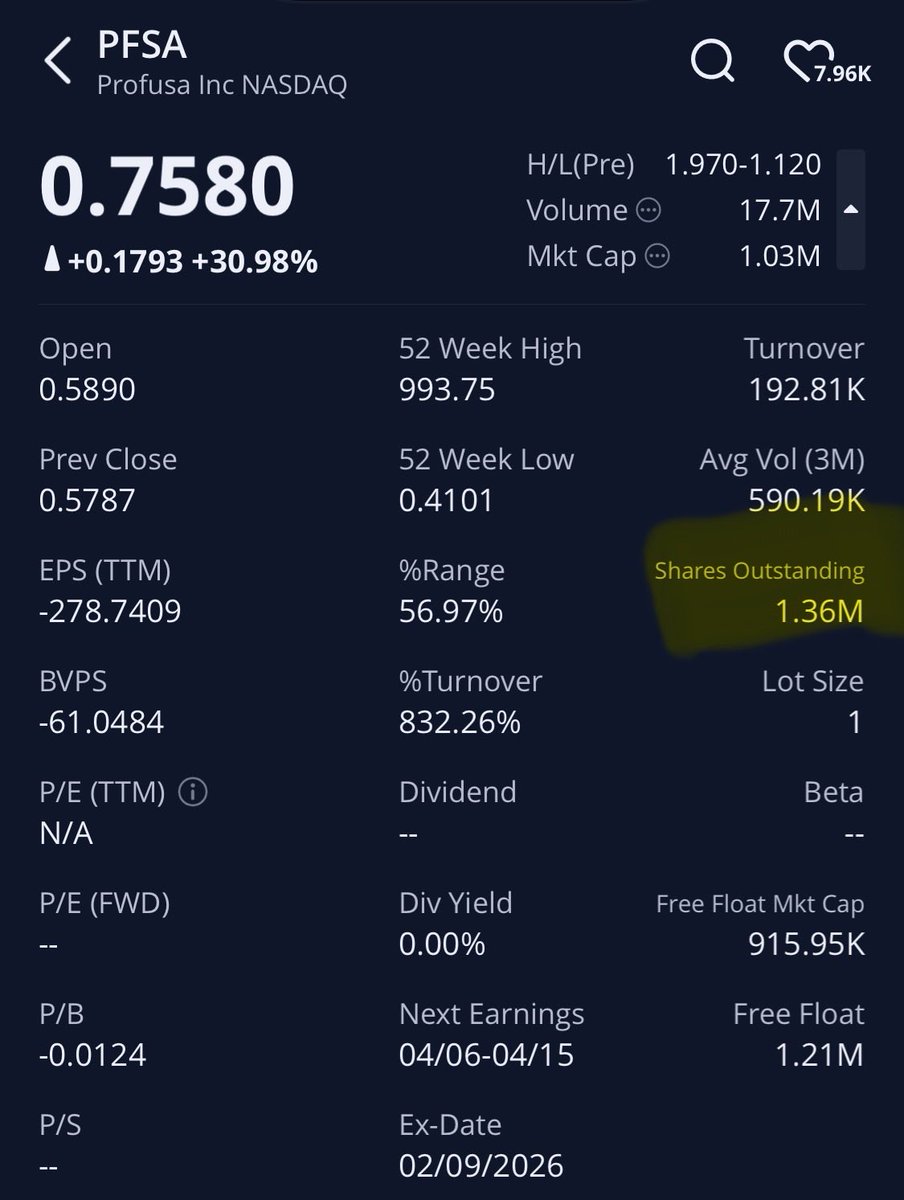Screen dimensions: 904x1200
Task: Tap the 52 Week Low value 0.4101
Action: pyautogui.click(x=446, y=500)
